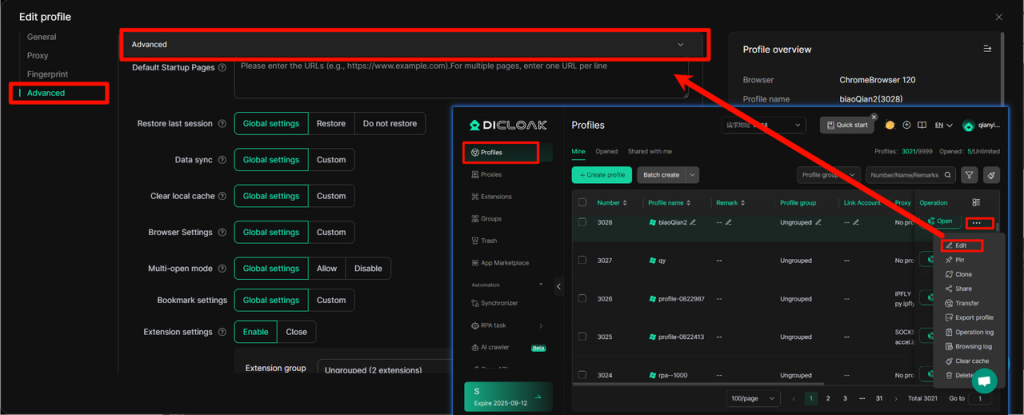Switch to Fingerprint tab in Edit profile
This screenshot has width=1024, height=415.
tap(48, 75)
